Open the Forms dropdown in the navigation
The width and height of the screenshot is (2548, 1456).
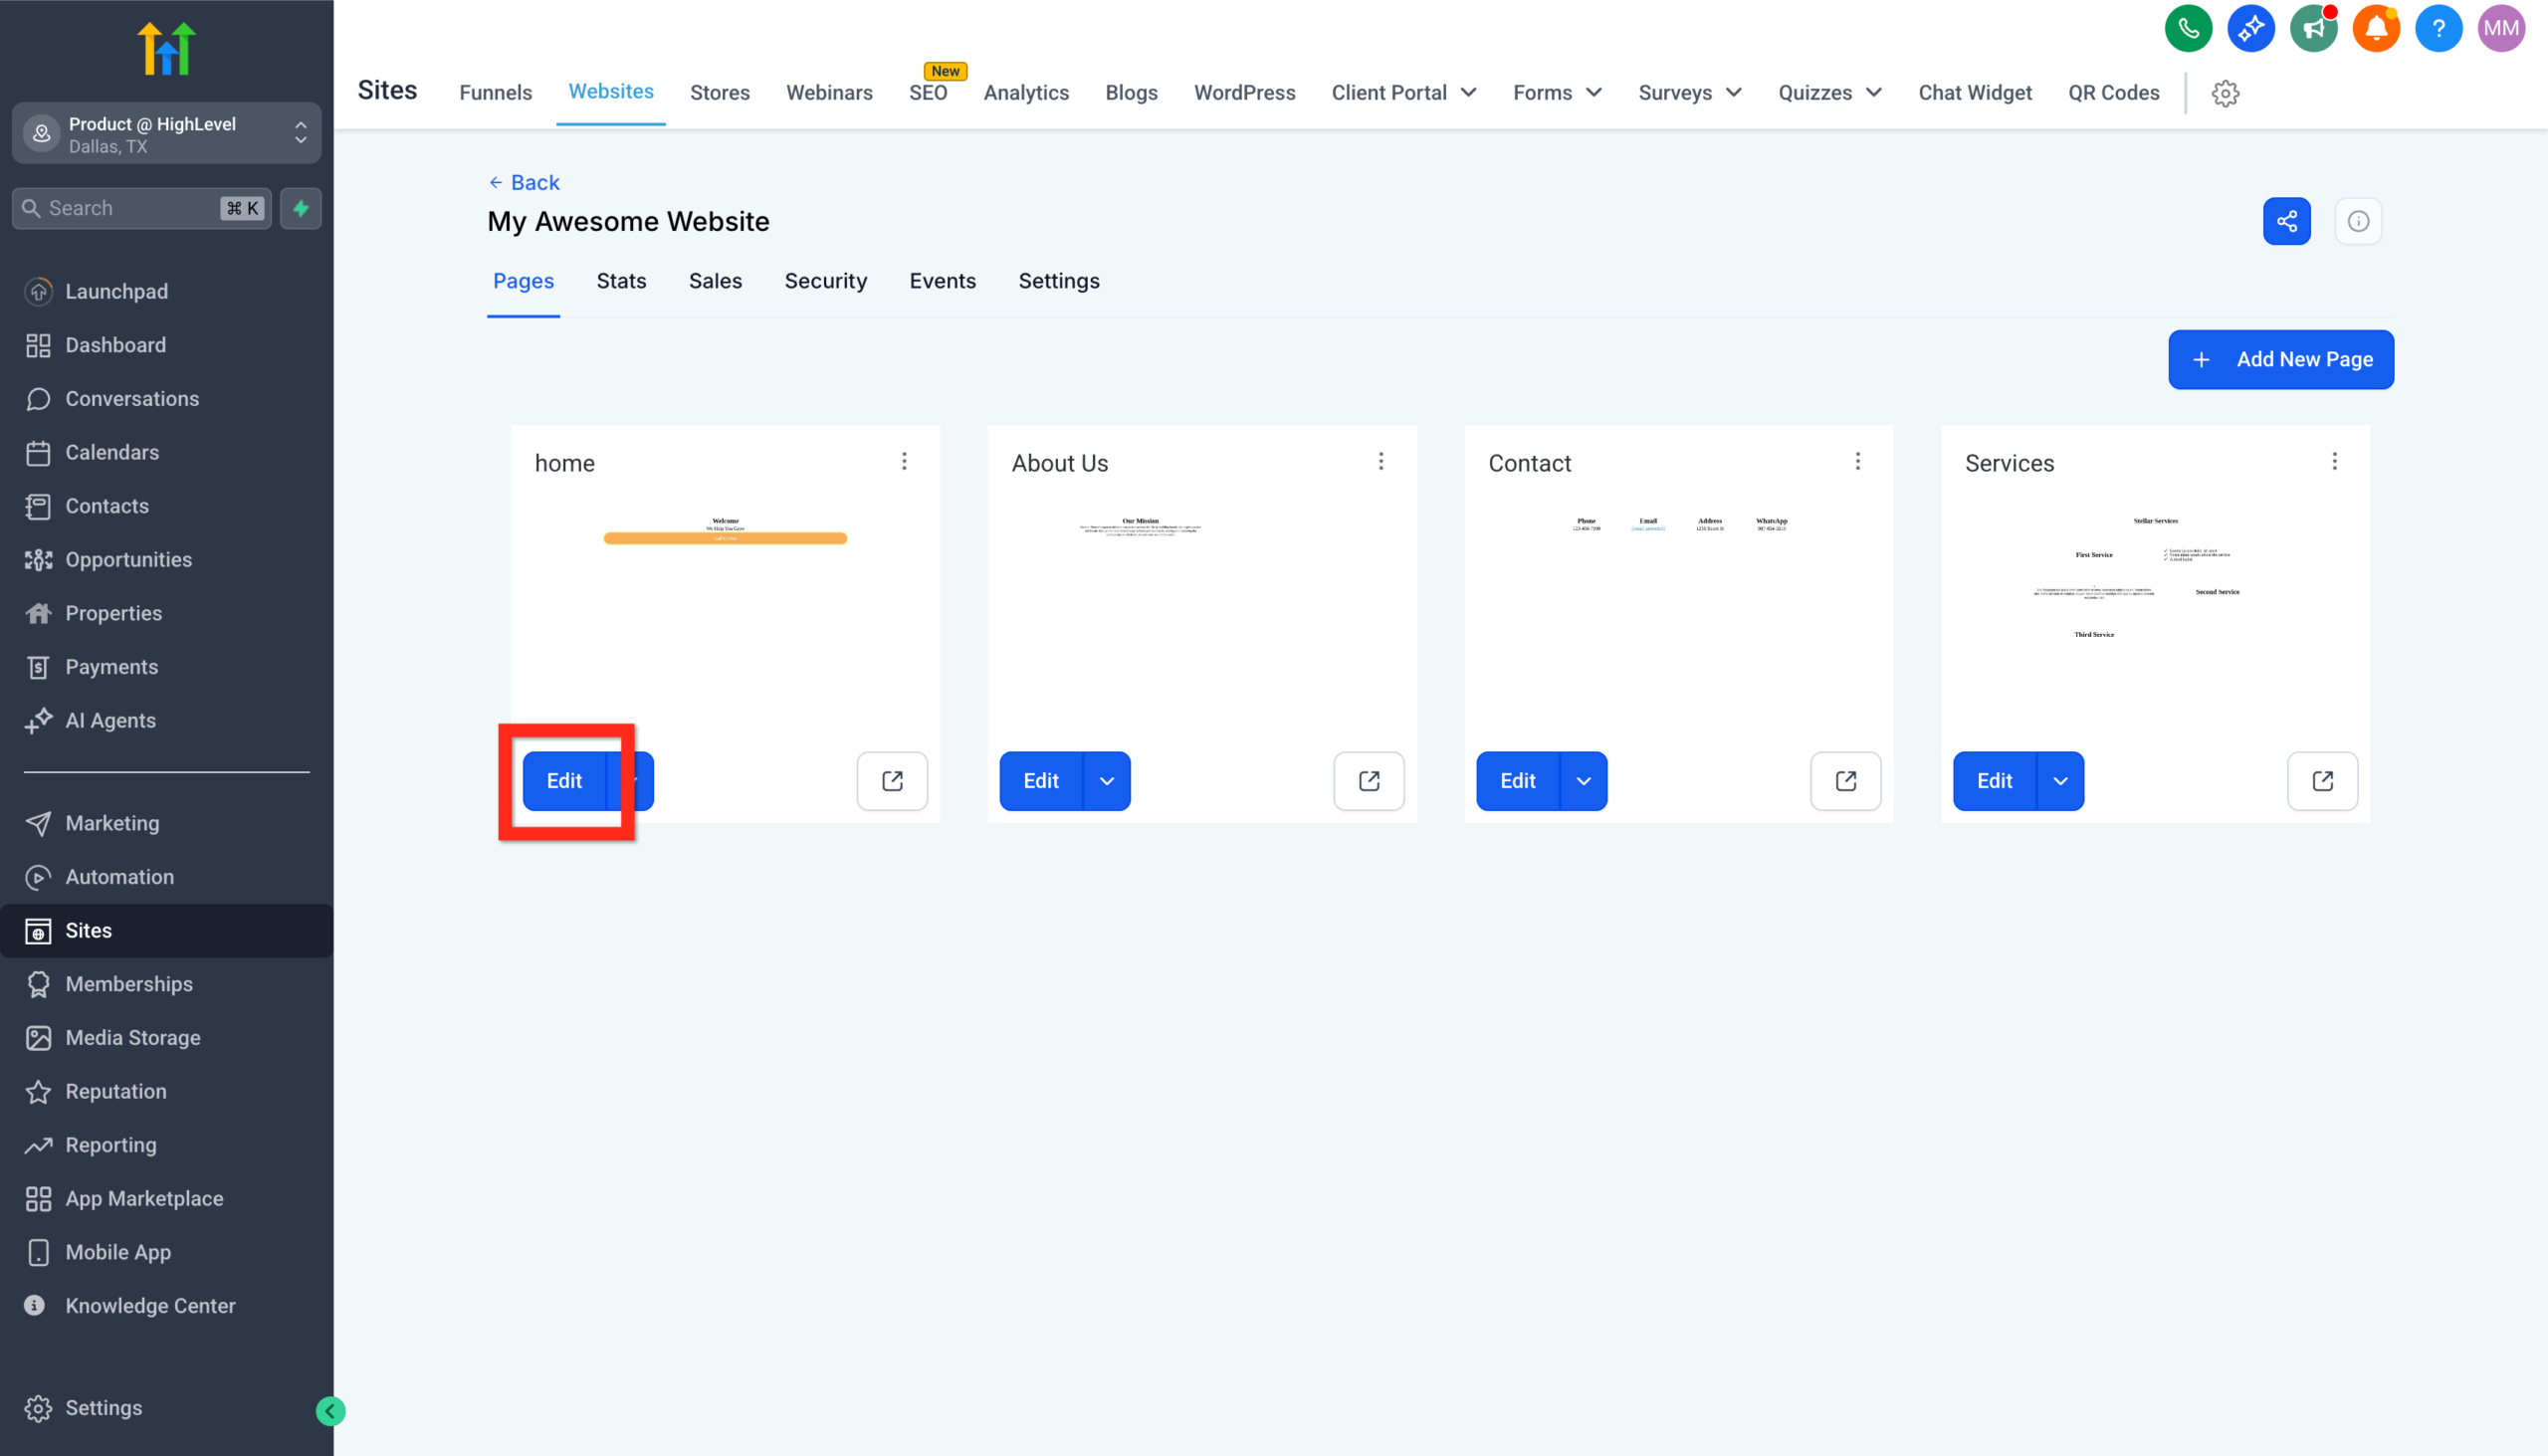(x=1556, y=92)
